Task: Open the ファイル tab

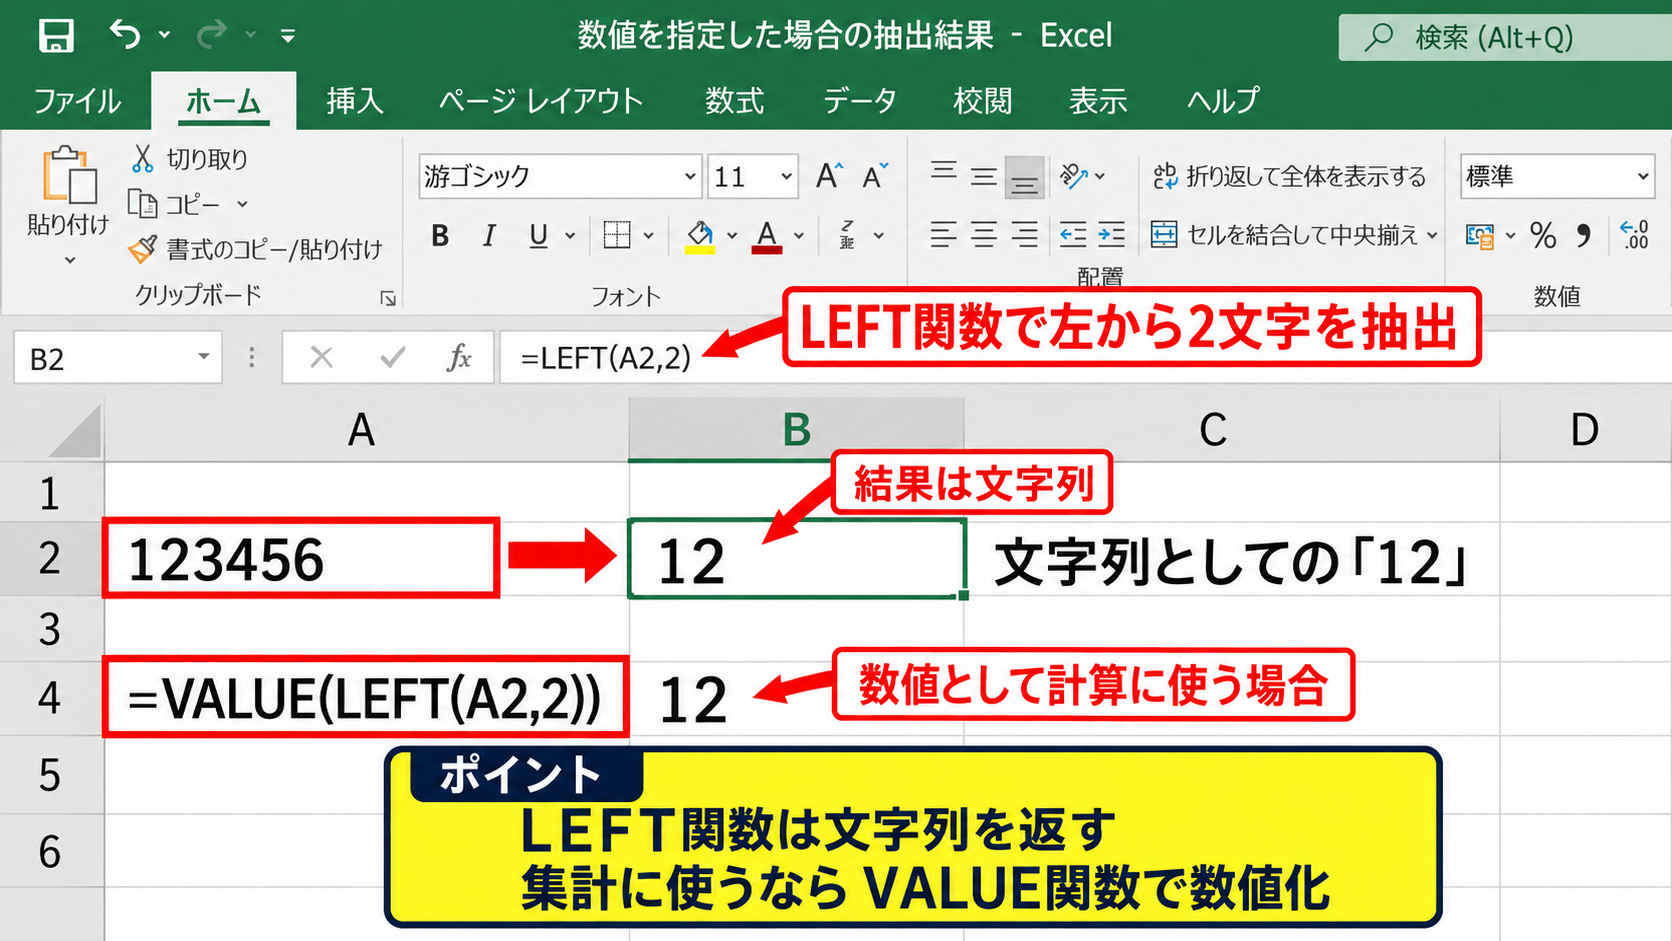Action: (x=77, y=101)
